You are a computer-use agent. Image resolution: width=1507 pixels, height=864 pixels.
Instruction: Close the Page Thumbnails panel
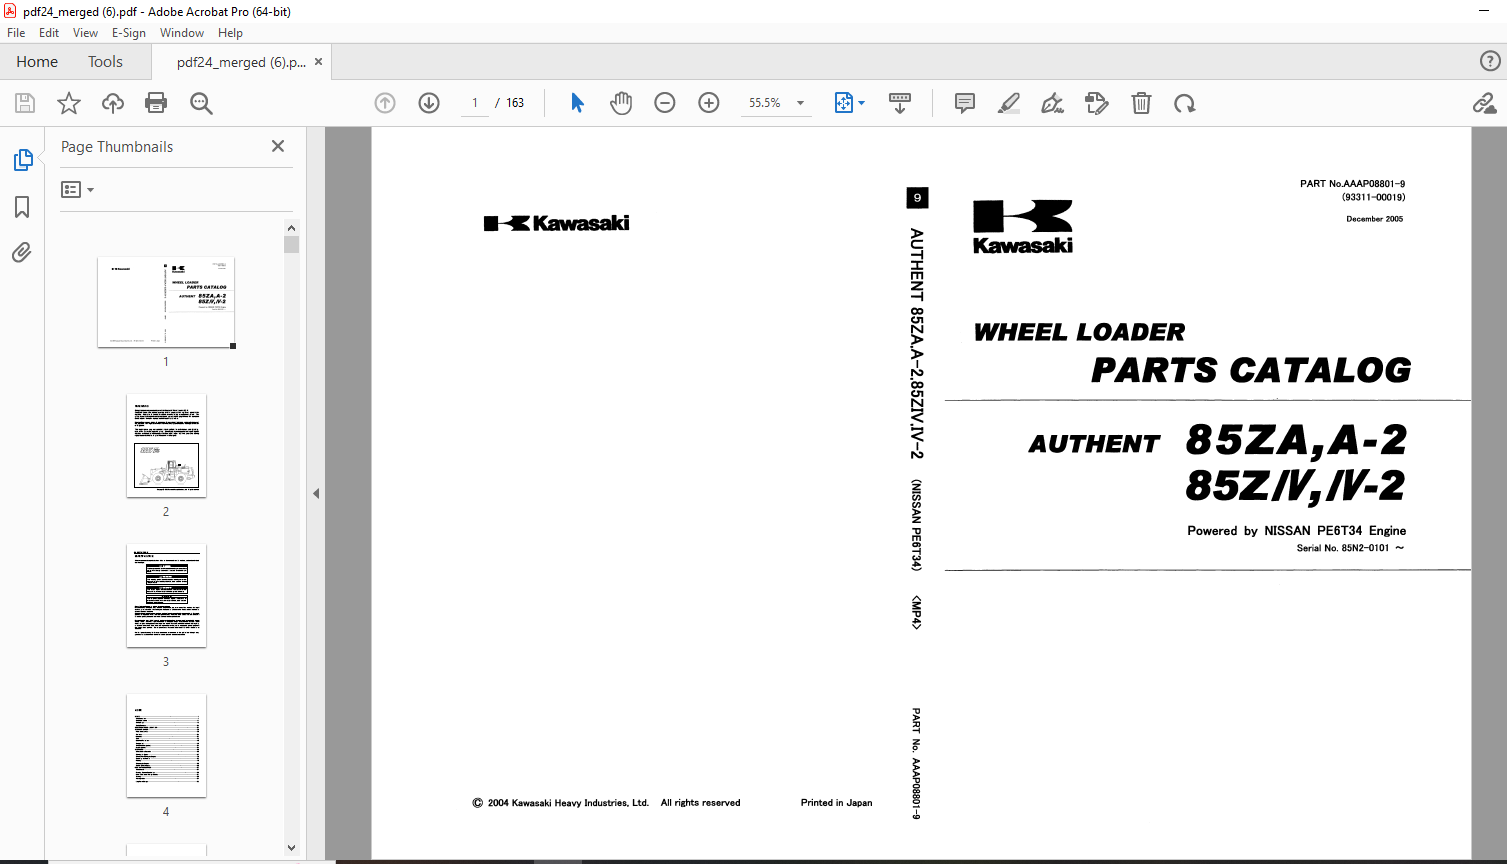(x=278, y=146)
